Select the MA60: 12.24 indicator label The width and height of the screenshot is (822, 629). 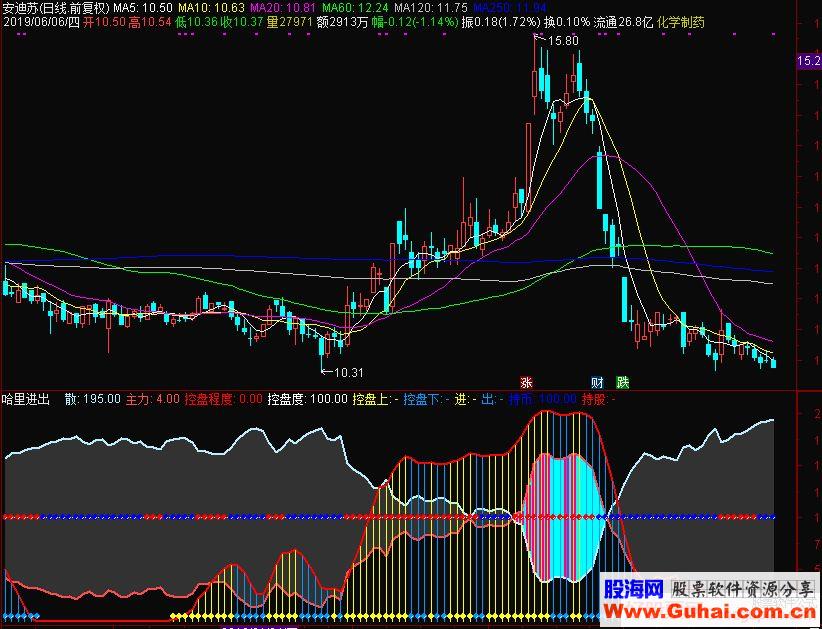[355, 8]
